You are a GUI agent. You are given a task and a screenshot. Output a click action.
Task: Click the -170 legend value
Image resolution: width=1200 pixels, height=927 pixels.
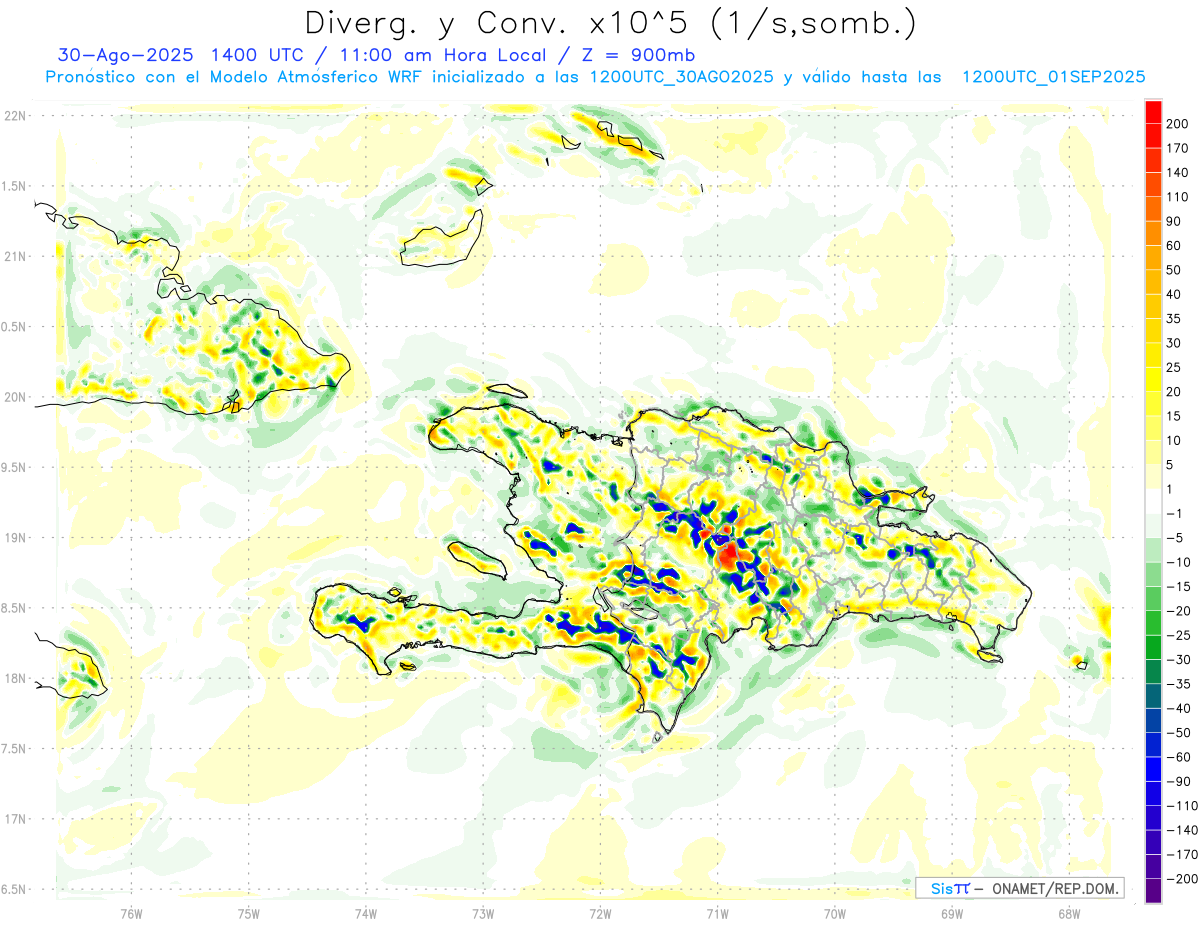coord(1181,855)
